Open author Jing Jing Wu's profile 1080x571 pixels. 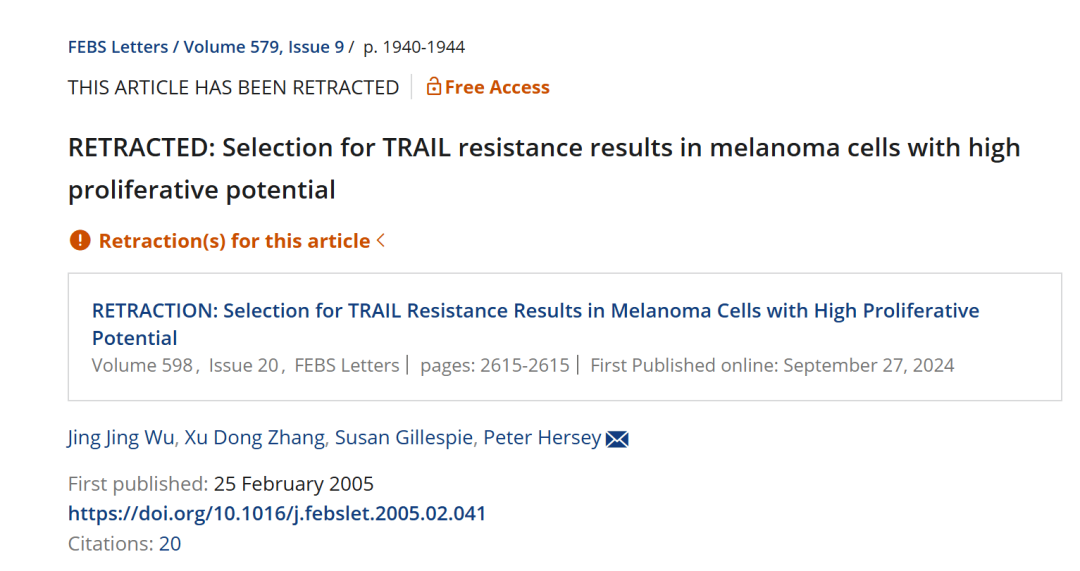[121, 437]
